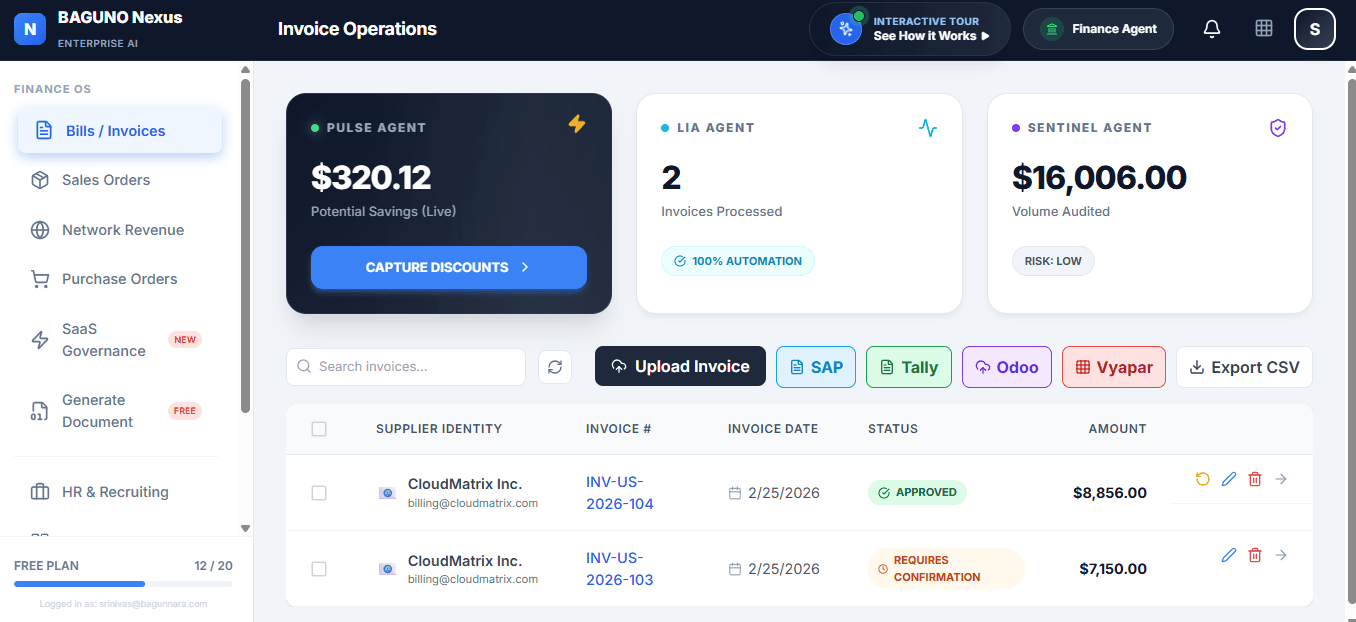1356x622 pixels.
Task: Open the notifications bell
Action: [x=1211, y=29]
